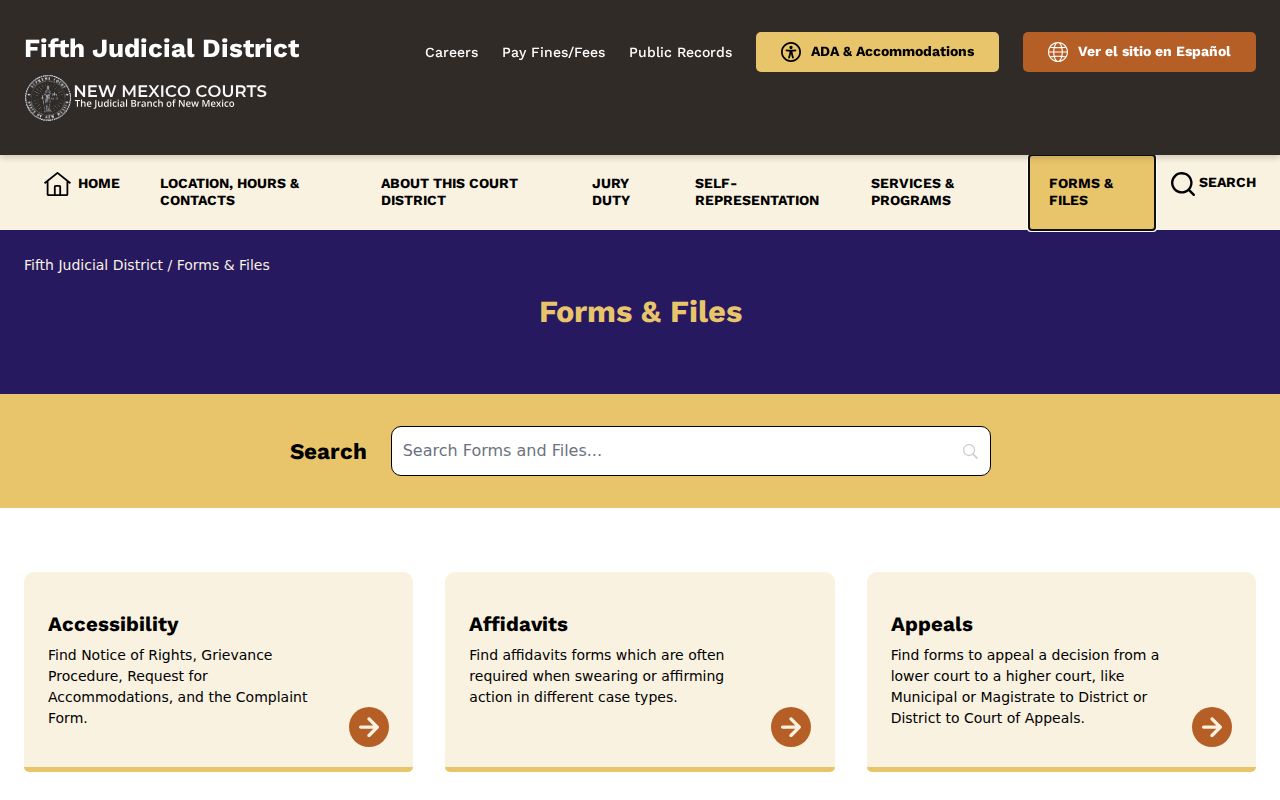Click Fifth Judicial District site title
Screen dimensions: 1280x800
coord(162,49)
